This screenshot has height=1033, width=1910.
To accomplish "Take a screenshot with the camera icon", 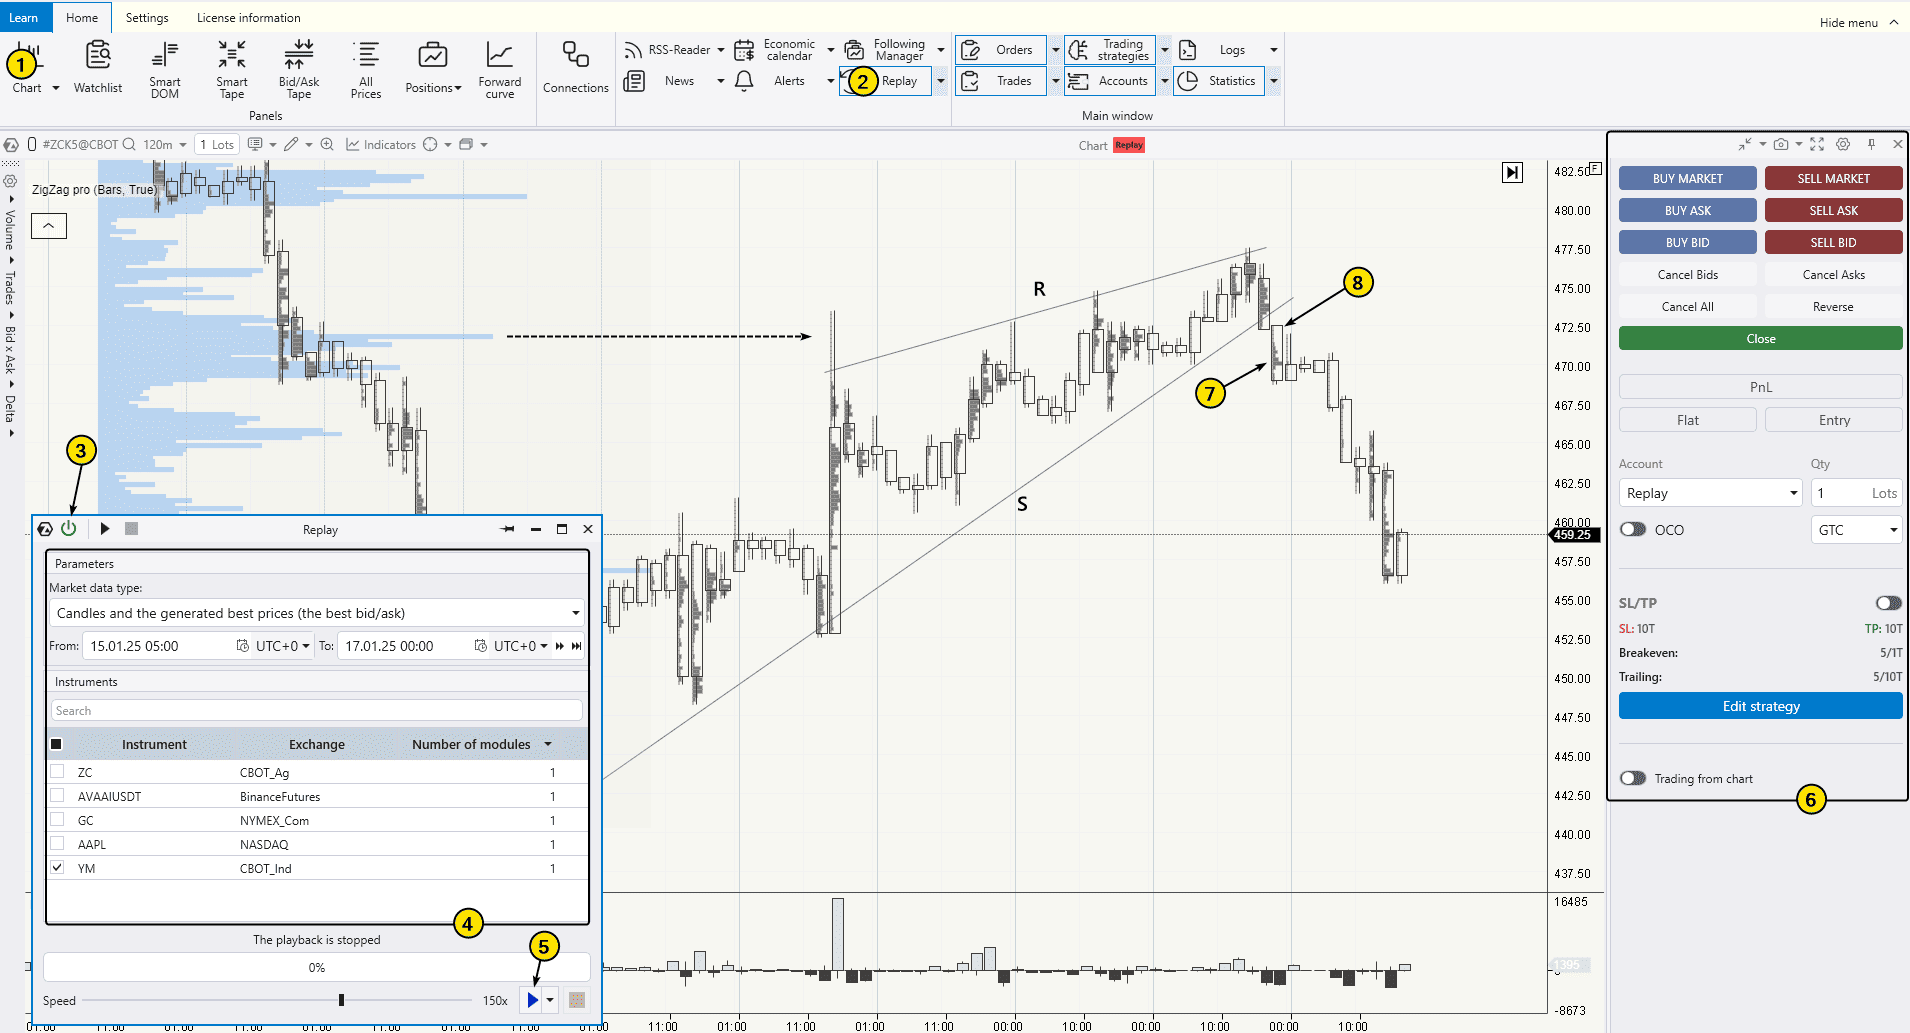I will tap(1781, 144).
